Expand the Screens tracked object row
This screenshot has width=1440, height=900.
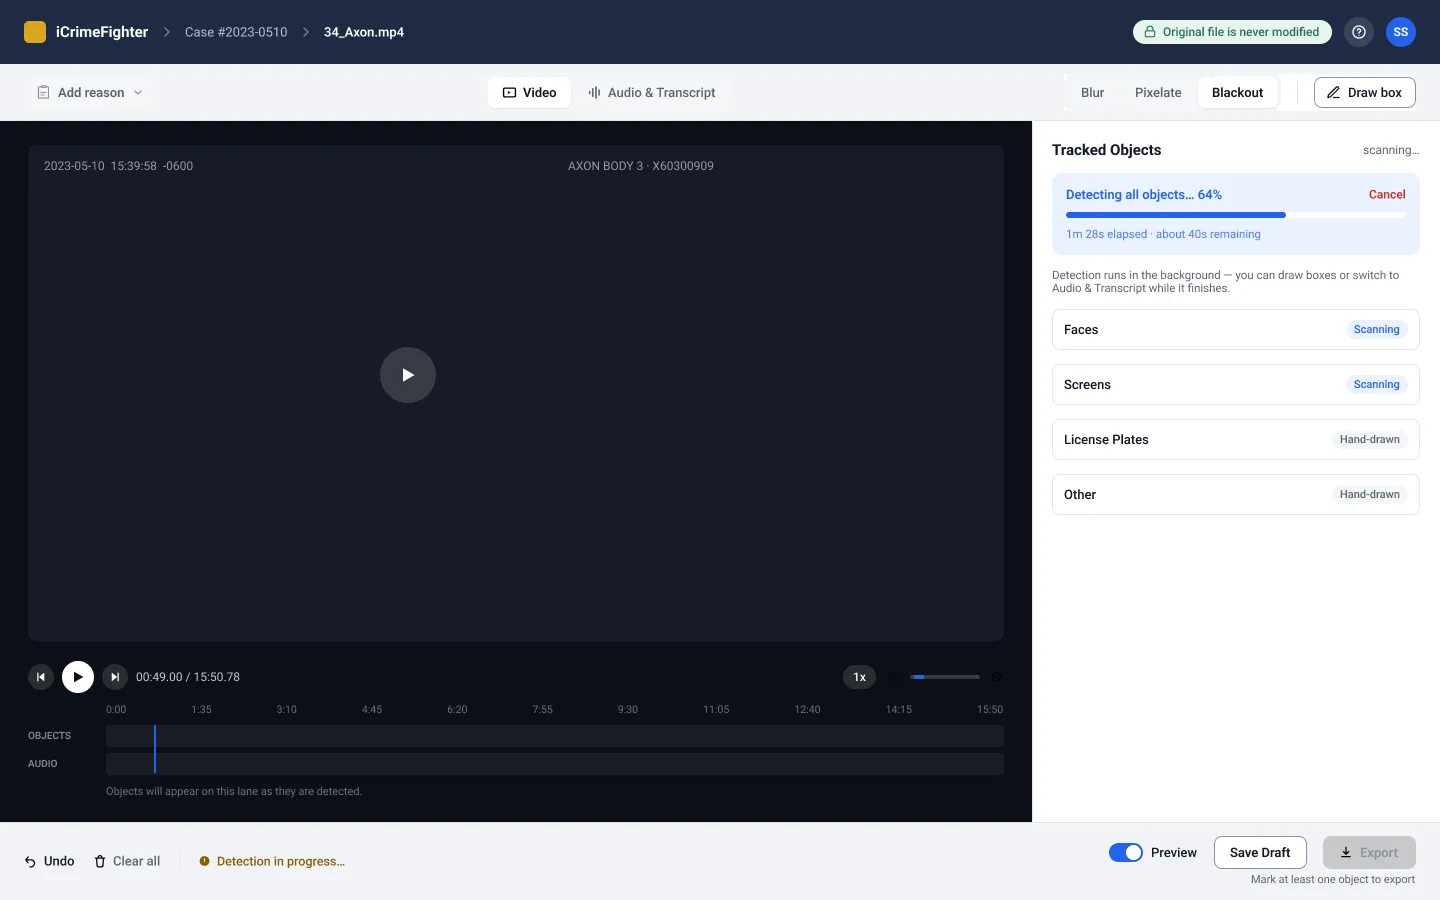point(1236,385)
